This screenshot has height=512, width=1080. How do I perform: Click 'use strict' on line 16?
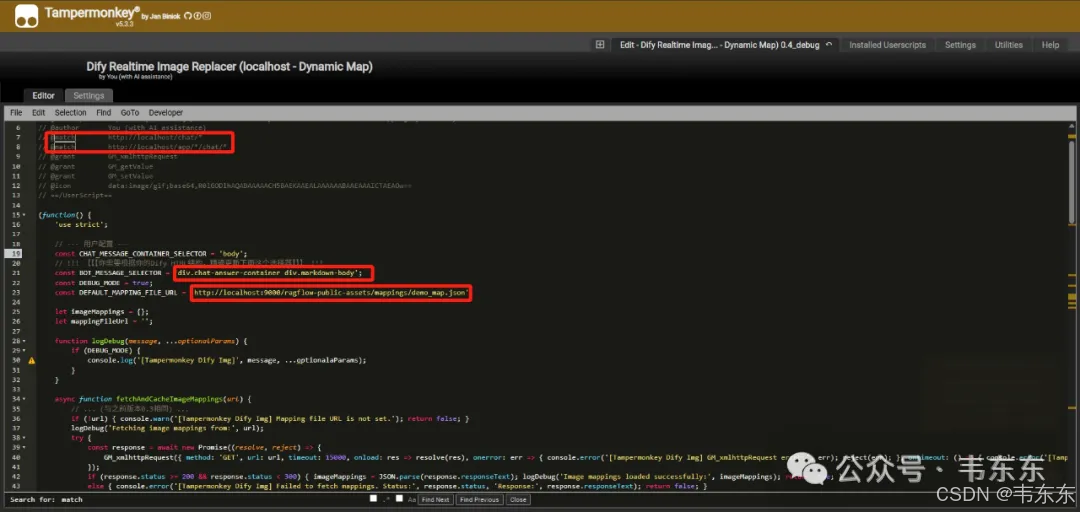[81, 225]
